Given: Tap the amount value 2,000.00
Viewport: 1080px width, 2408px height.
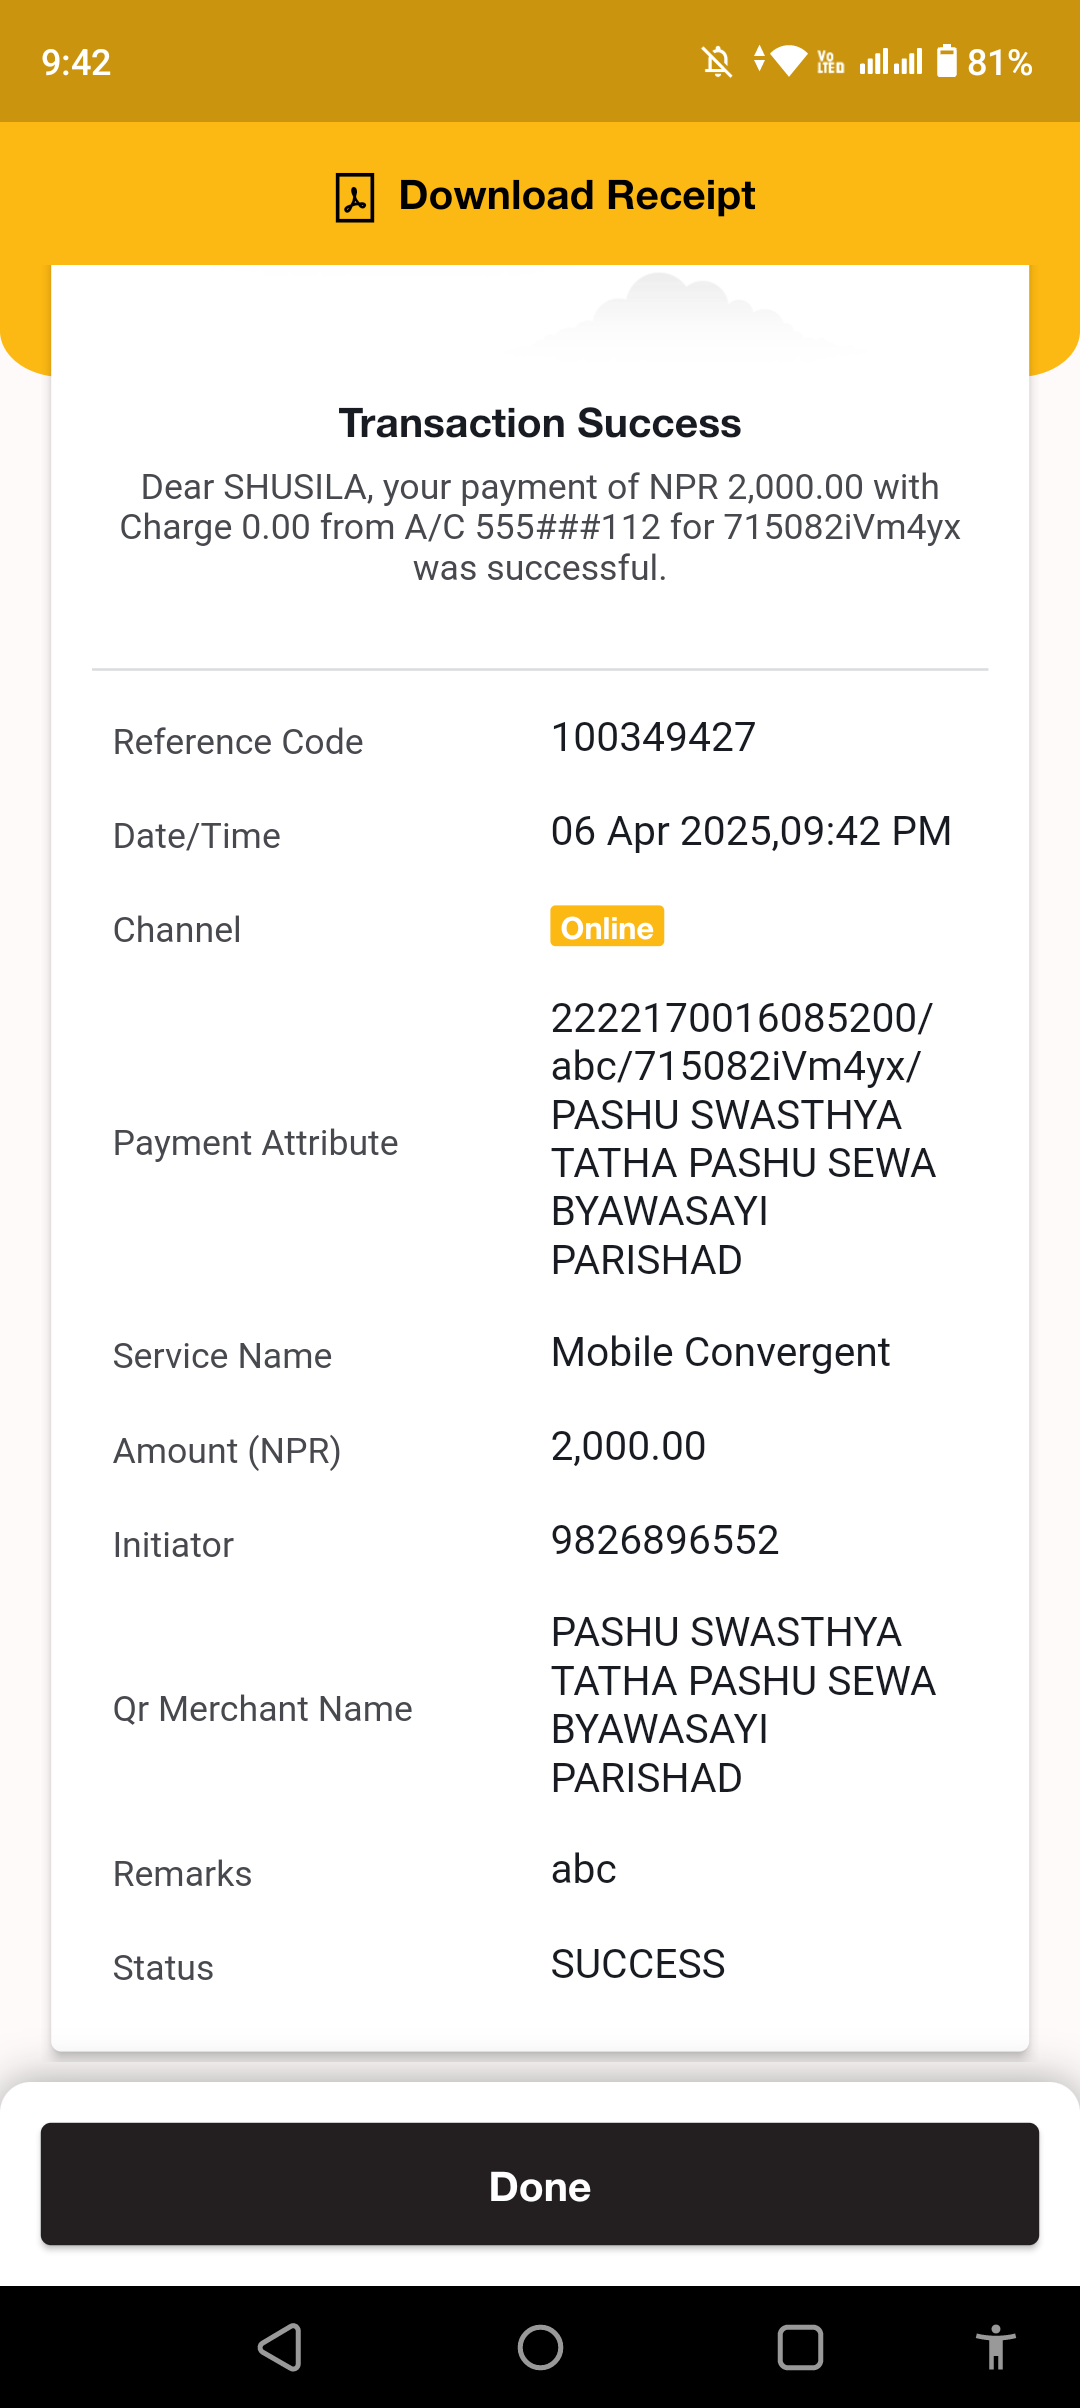Looking at the screenshot, I should click(628, 1447).
